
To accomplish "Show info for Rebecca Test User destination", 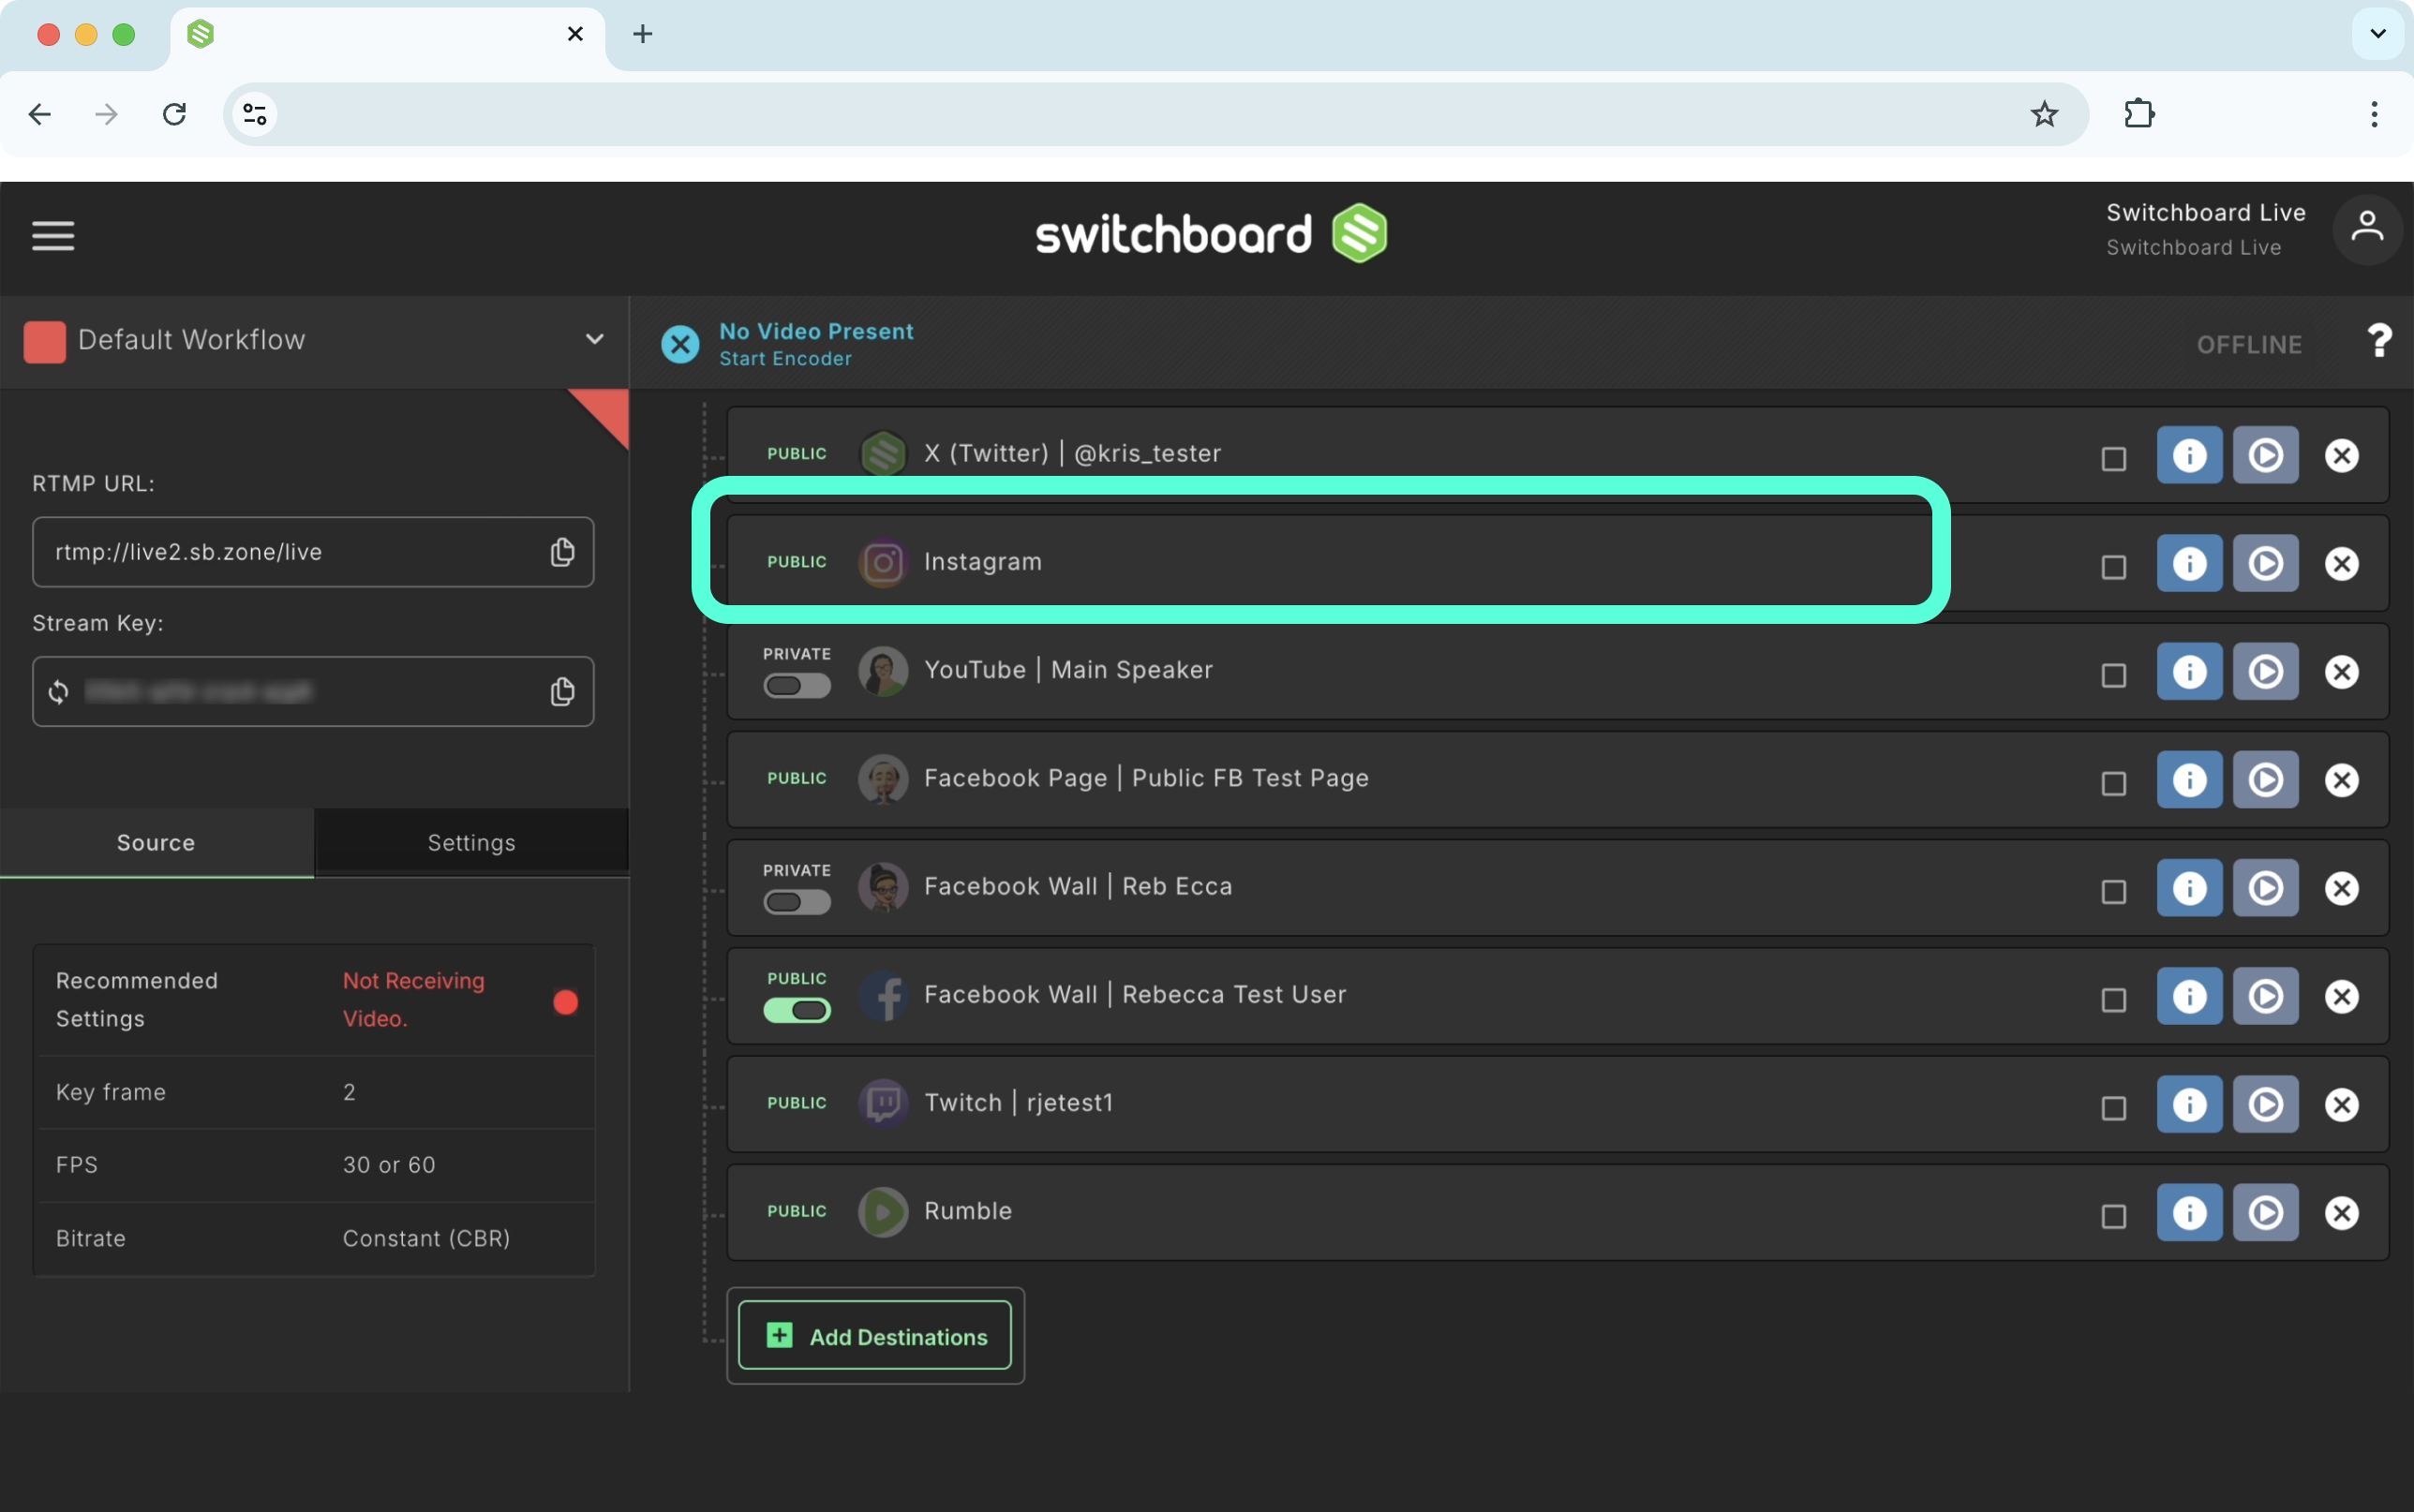I will pyautogui.click(x=2189, y=996).
